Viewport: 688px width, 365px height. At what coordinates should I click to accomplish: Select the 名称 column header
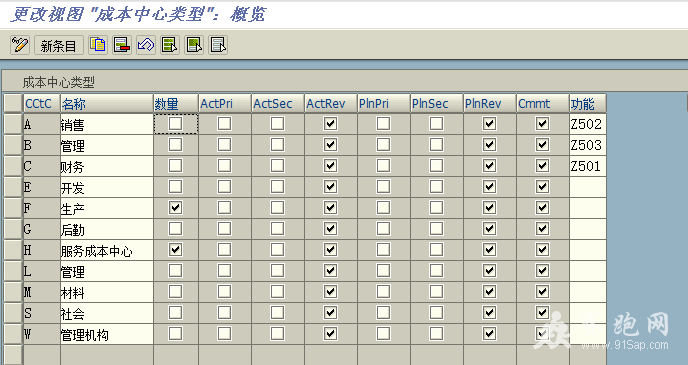point(107,104)
